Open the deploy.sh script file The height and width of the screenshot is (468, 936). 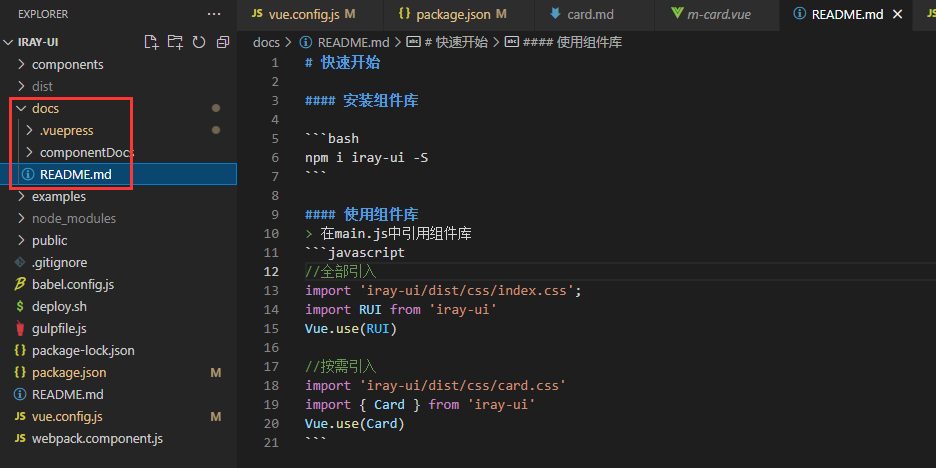[x=118, y=307]
